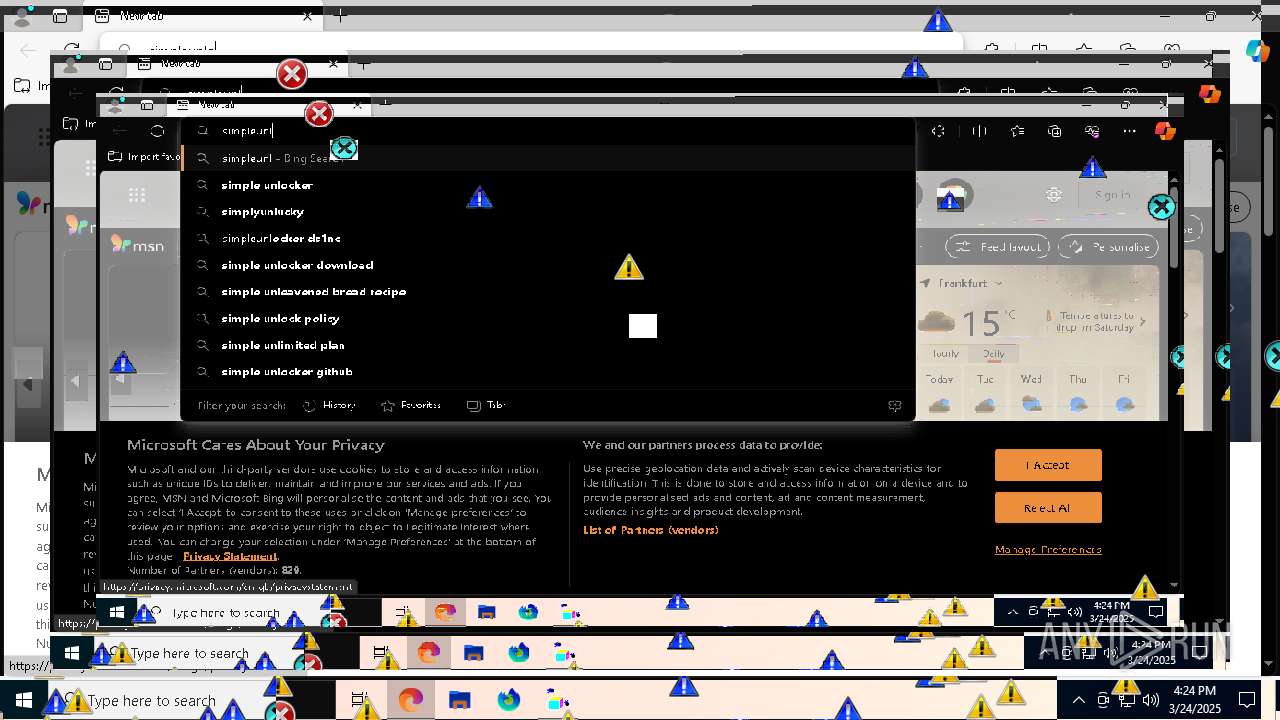This screenshot has height=720, width=1280.
Task: Show hidden tray icons on outermost taskbar
Action: [x=1078, y=700]
